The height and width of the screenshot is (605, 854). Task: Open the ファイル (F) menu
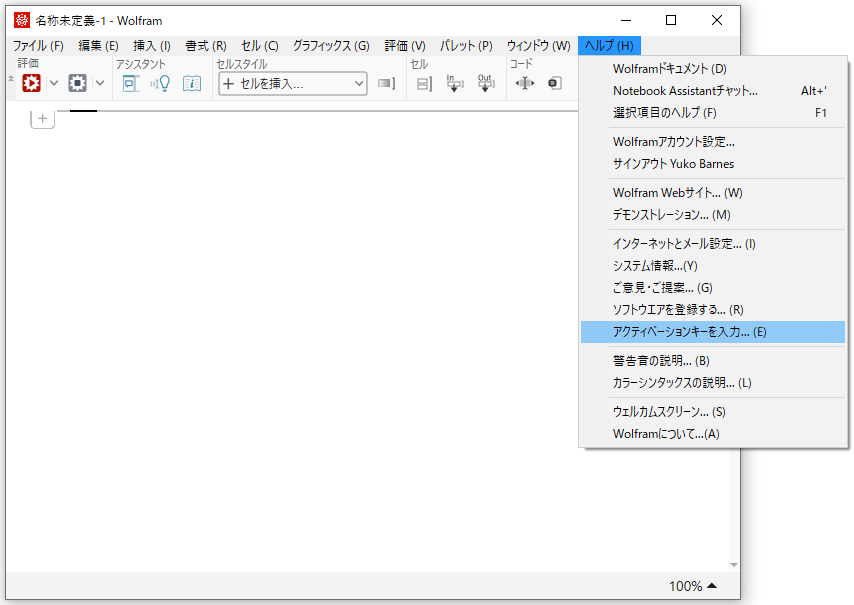pyautogui.click(x=38, y=46)
